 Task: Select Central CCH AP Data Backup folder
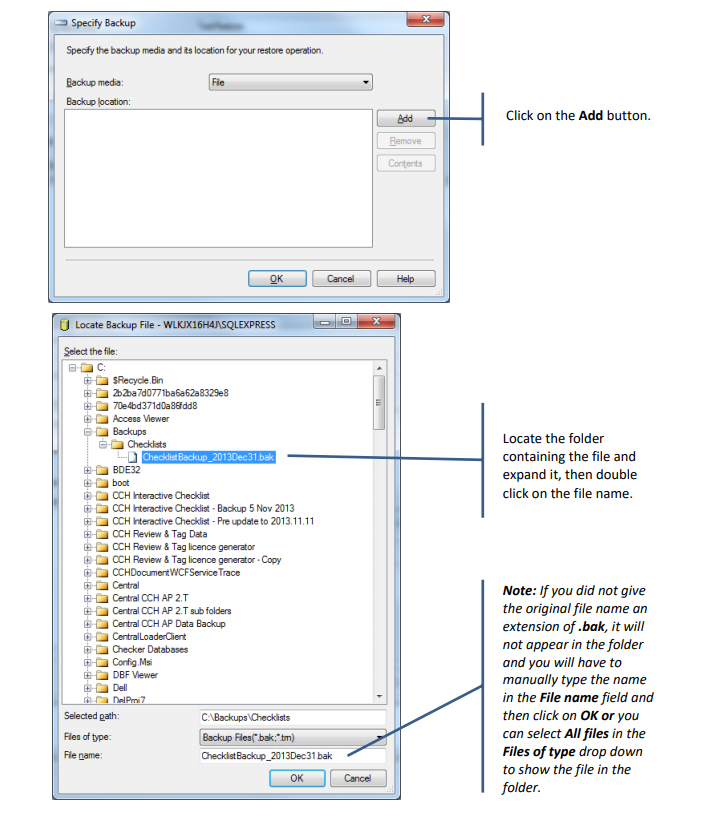169,624
